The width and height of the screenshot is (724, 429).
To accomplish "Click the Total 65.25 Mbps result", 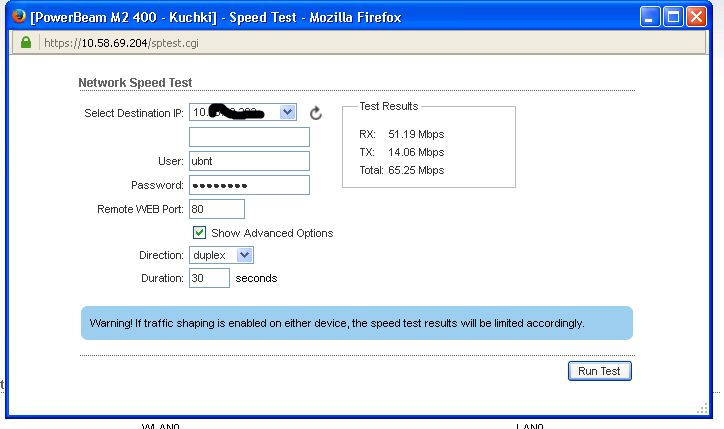I will tap(401, 170).
